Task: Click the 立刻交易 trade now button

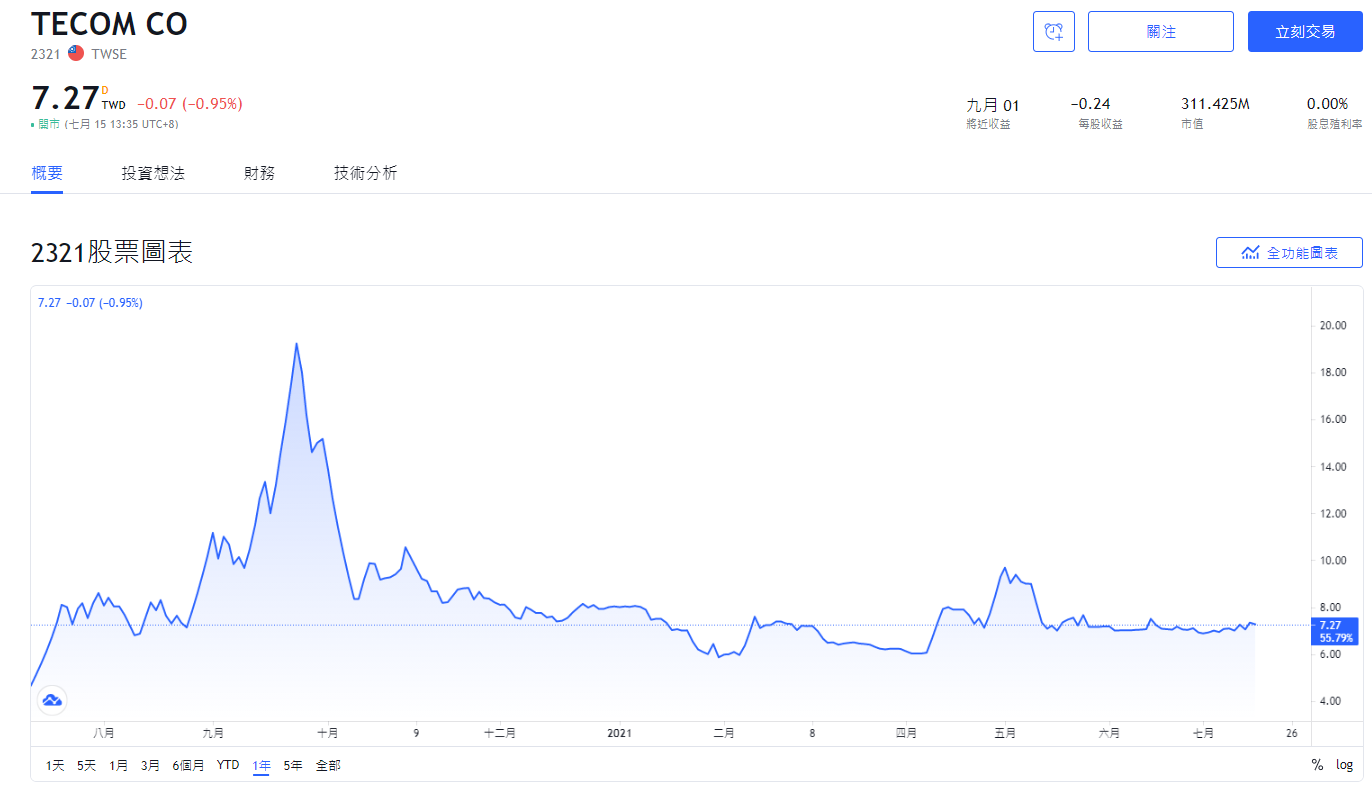Action: tap(1305, 32)
